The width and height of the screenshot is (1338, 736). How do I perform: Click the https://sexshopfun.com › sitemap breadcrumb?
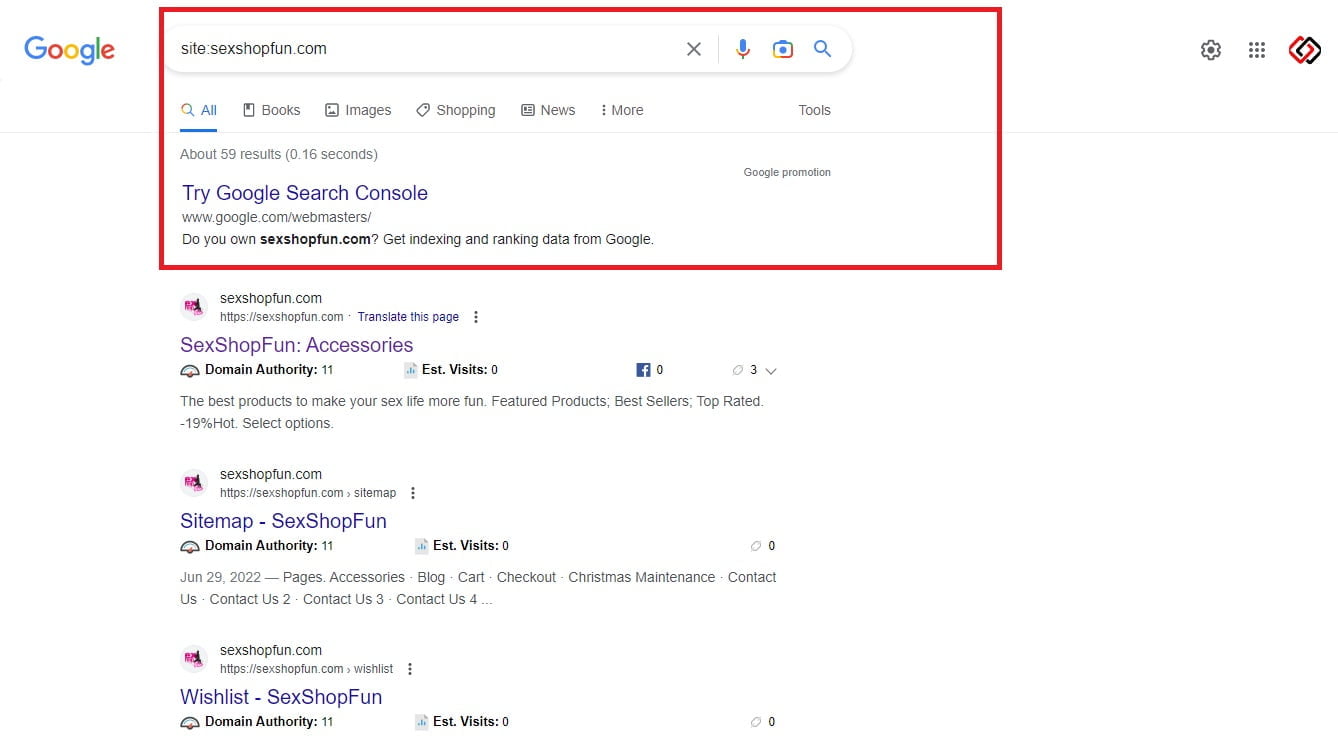308,493
